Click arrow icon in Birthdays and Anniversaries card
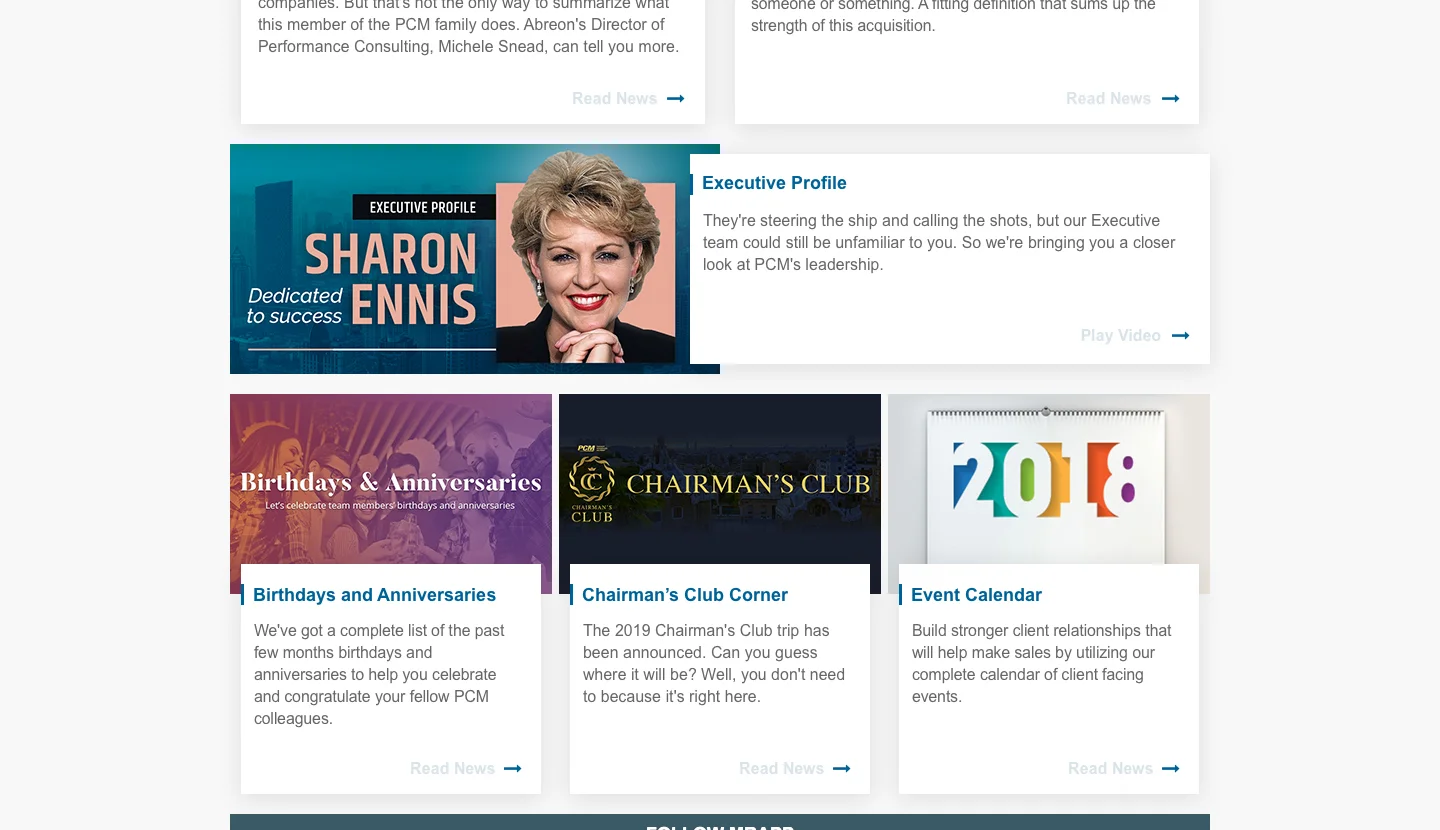Image resolution: width=1440 pixels, height=830 pixels. [513, 769]
